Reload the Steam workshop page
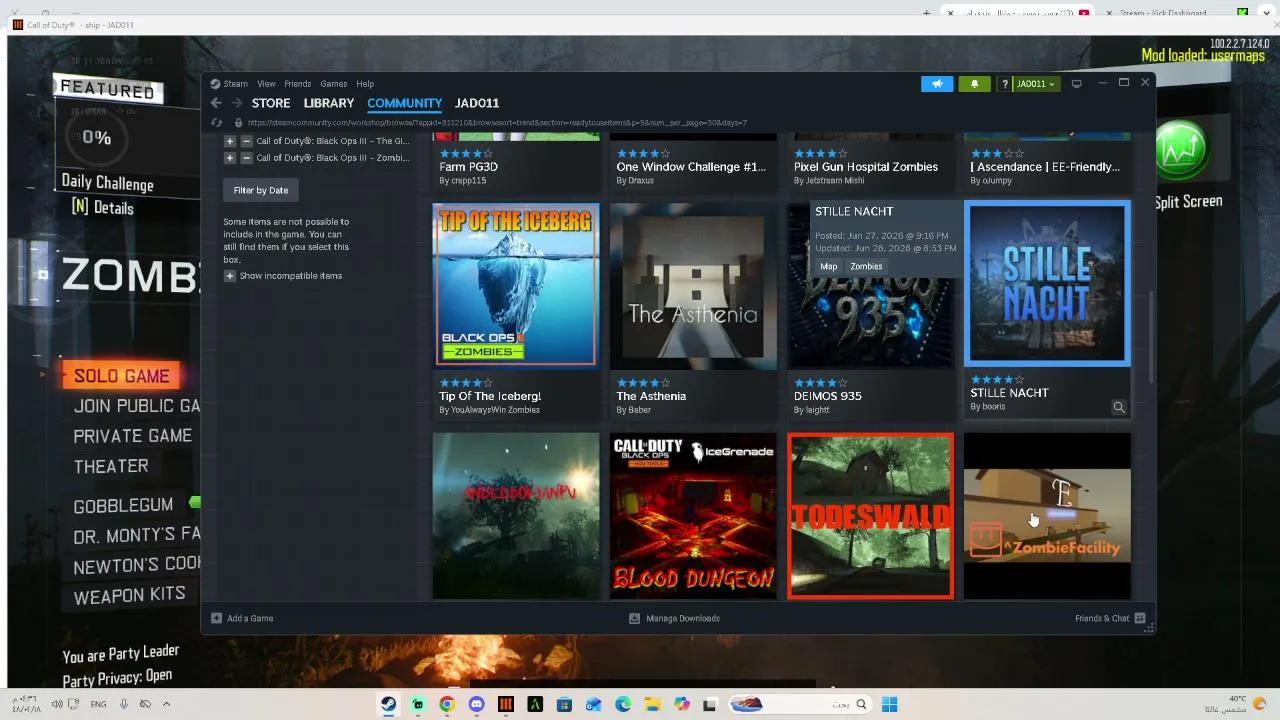Screen dimensions: 1280x720 216,123
